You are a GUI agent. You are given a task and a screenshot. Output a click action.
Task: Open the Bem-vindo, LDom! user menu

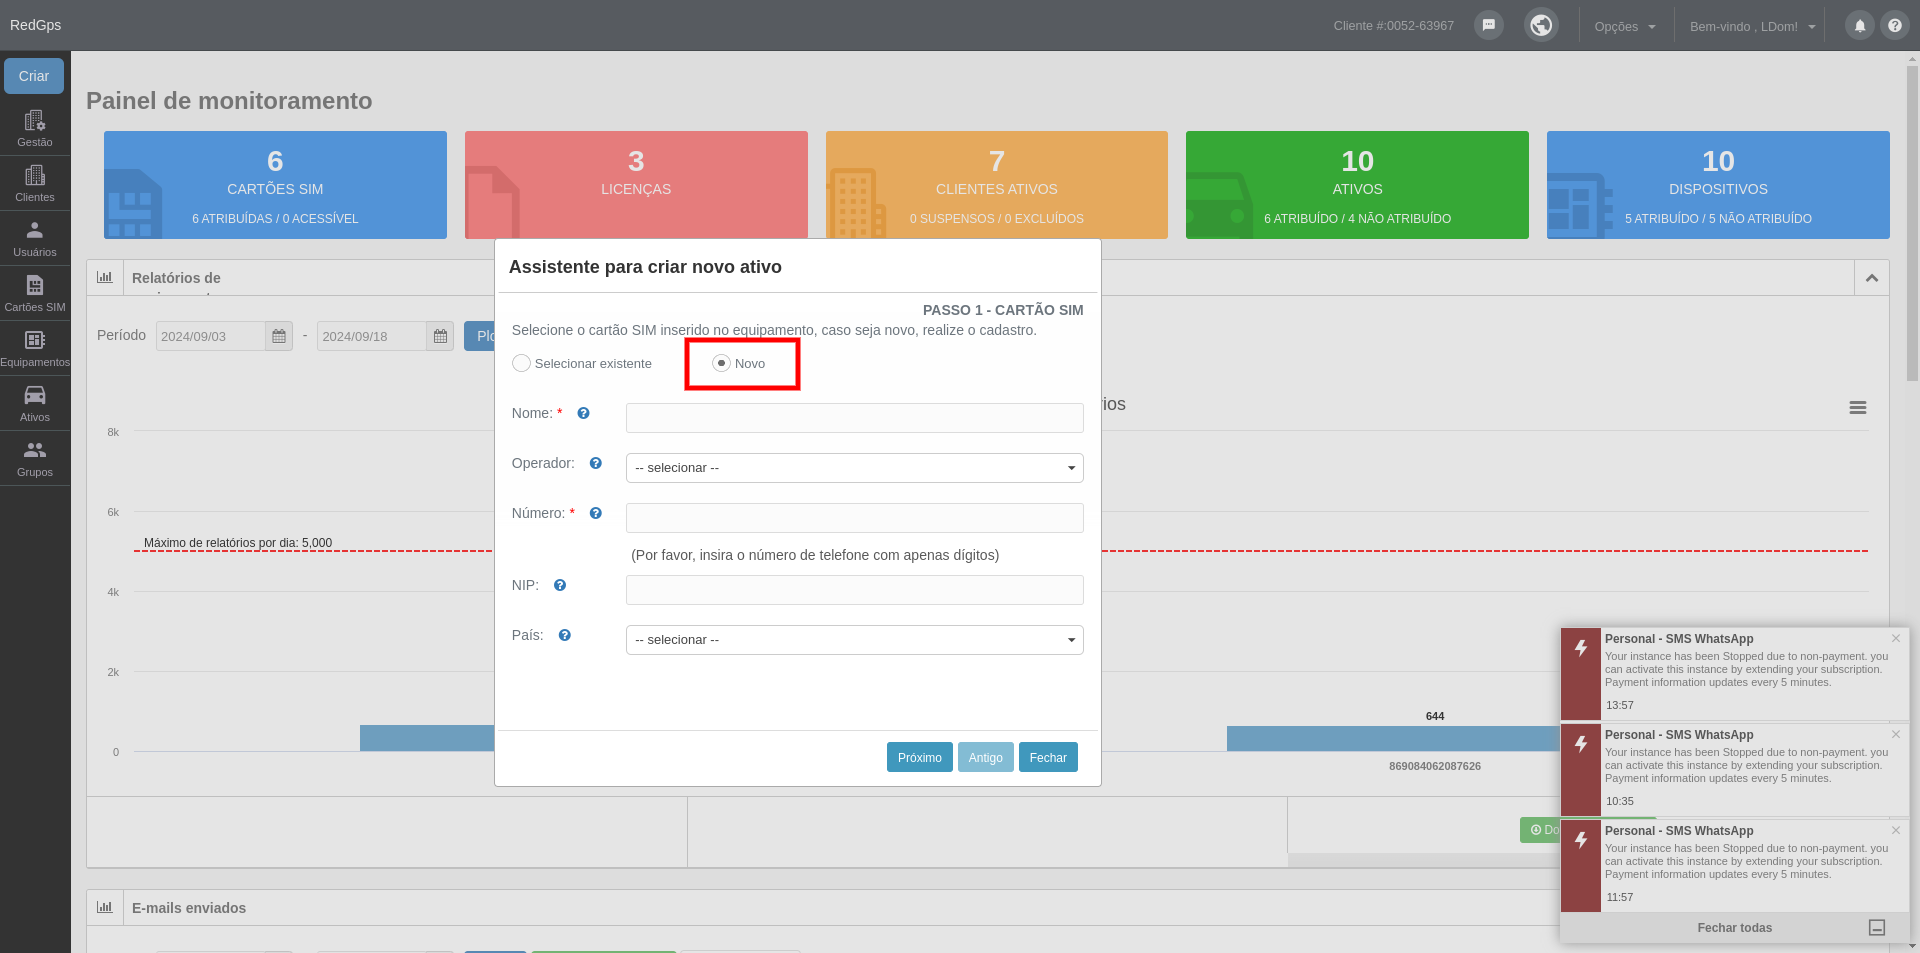pos(1752,26)
